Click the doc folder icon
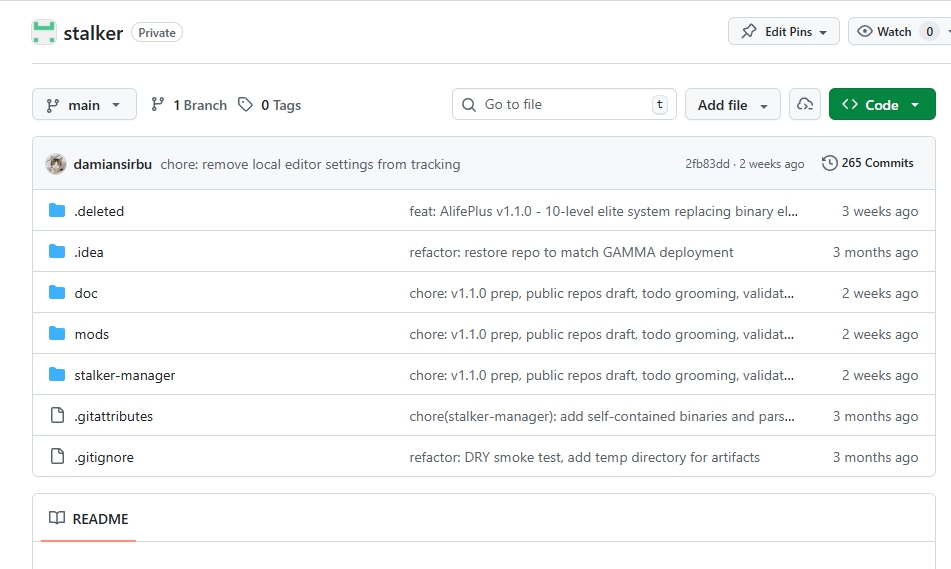Screen dimensions: 951x569 (x=57, y=292)
